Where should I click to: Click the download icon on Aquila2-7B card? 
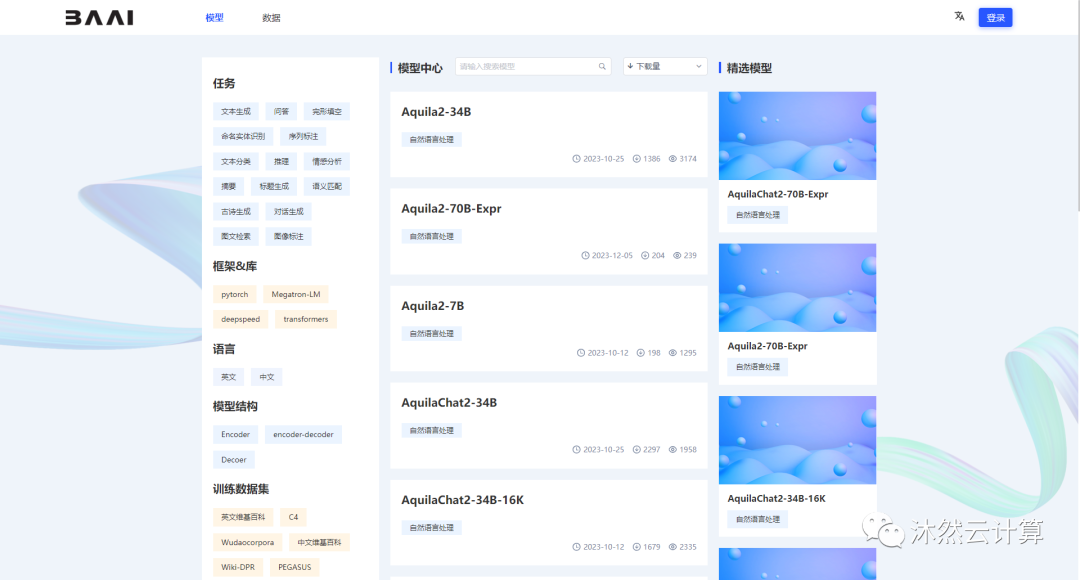[x=641, y=353]
